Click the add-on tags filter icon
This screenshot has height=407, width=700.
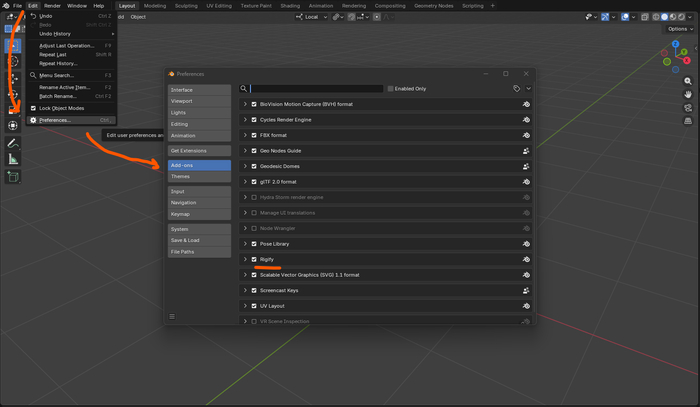pos(517,88)
